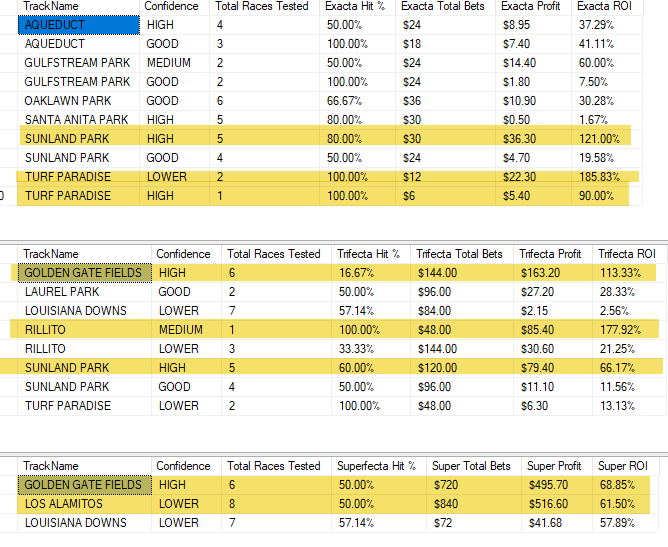The image size is (668, 547).
Task: Select the $720 Super Total Bets cell
Action: coord(474,485)
